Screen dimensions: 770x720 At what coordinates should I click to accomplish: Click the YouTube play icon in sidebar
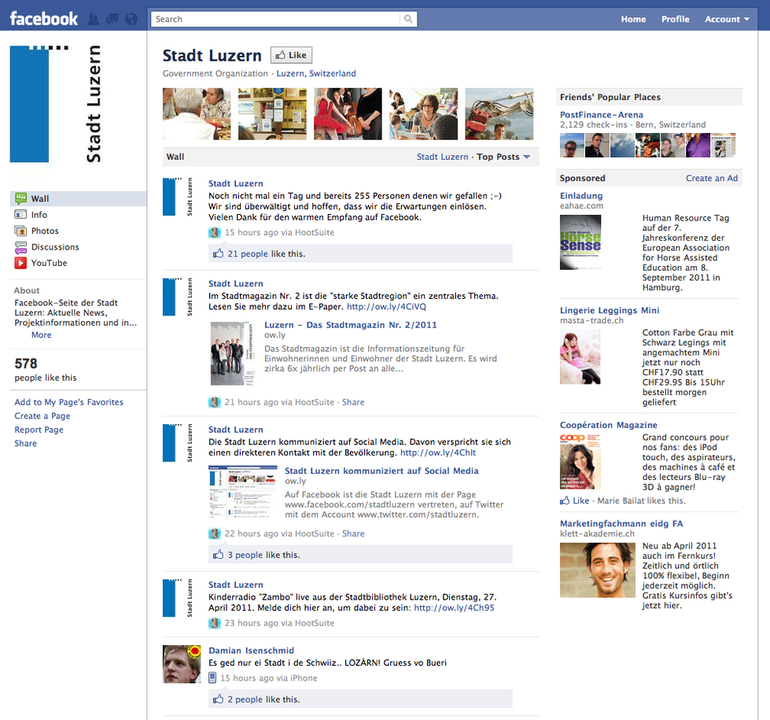pyautogui.click(x=21, y=263)
